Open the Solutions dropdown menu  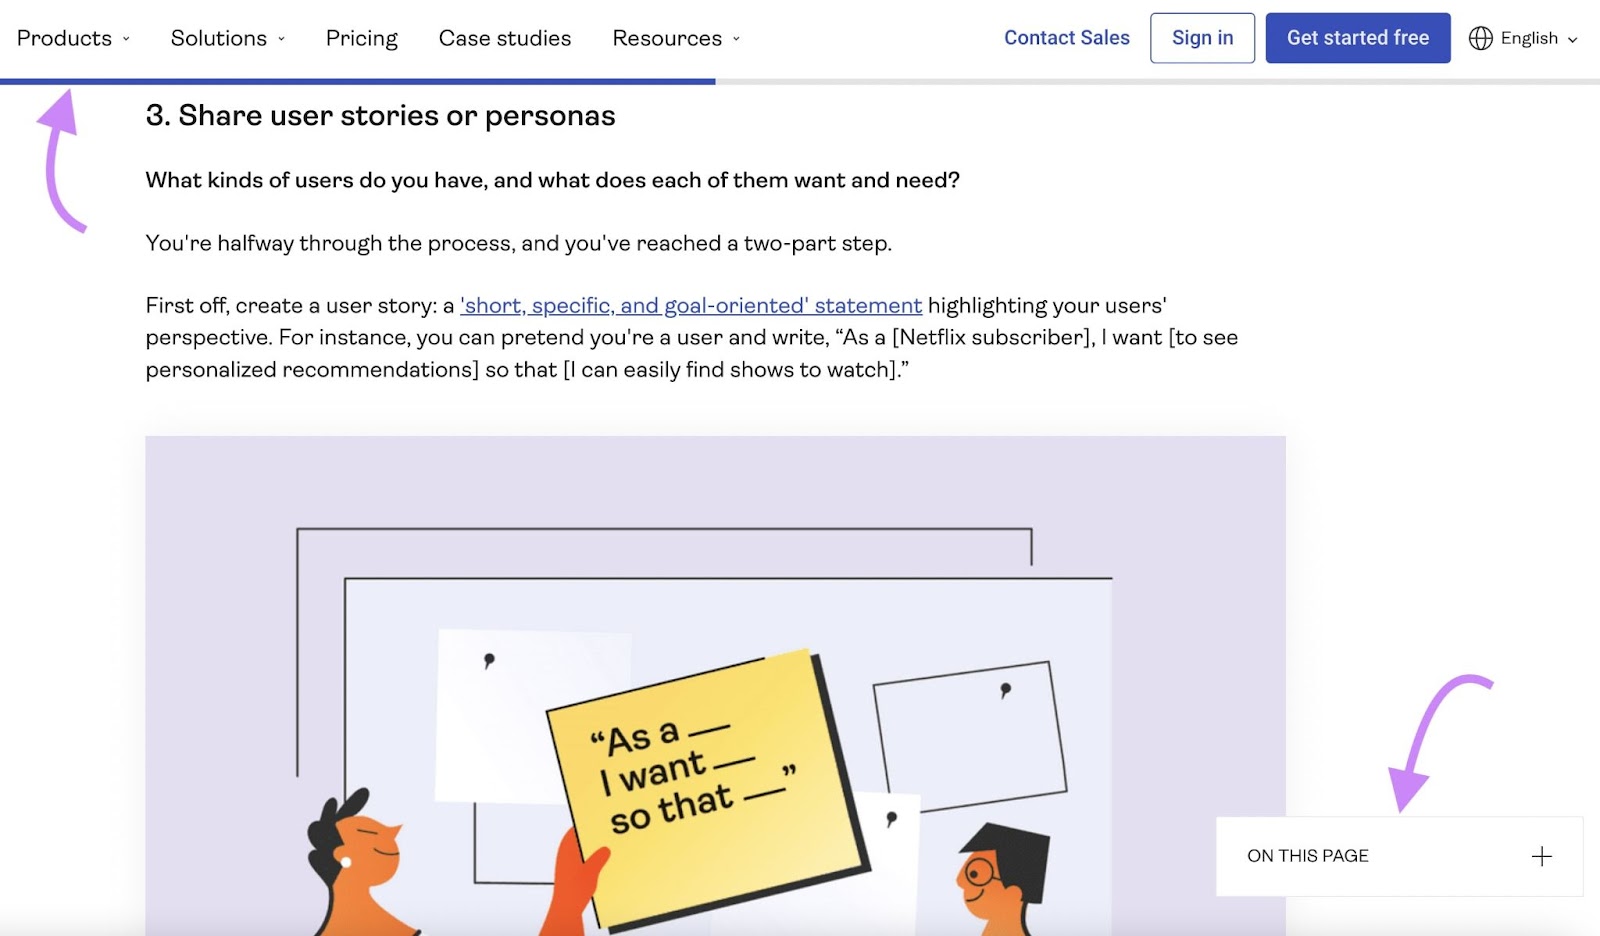pyautogui.click(x=218, y=38)
